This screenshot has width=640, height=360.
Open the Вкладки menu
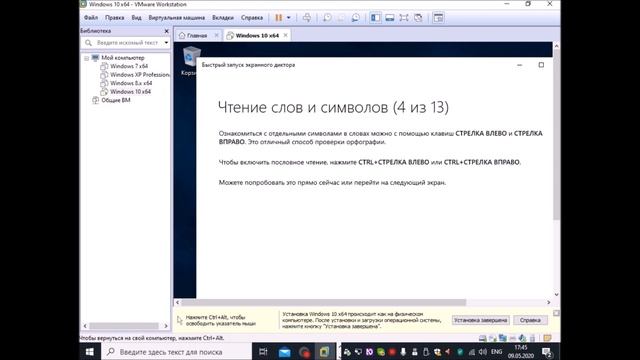pyautogui.click(x=223, y=18)
